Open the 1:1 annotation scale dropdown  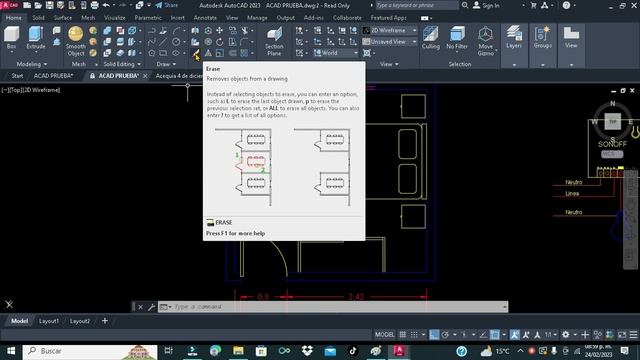(550, 335)
